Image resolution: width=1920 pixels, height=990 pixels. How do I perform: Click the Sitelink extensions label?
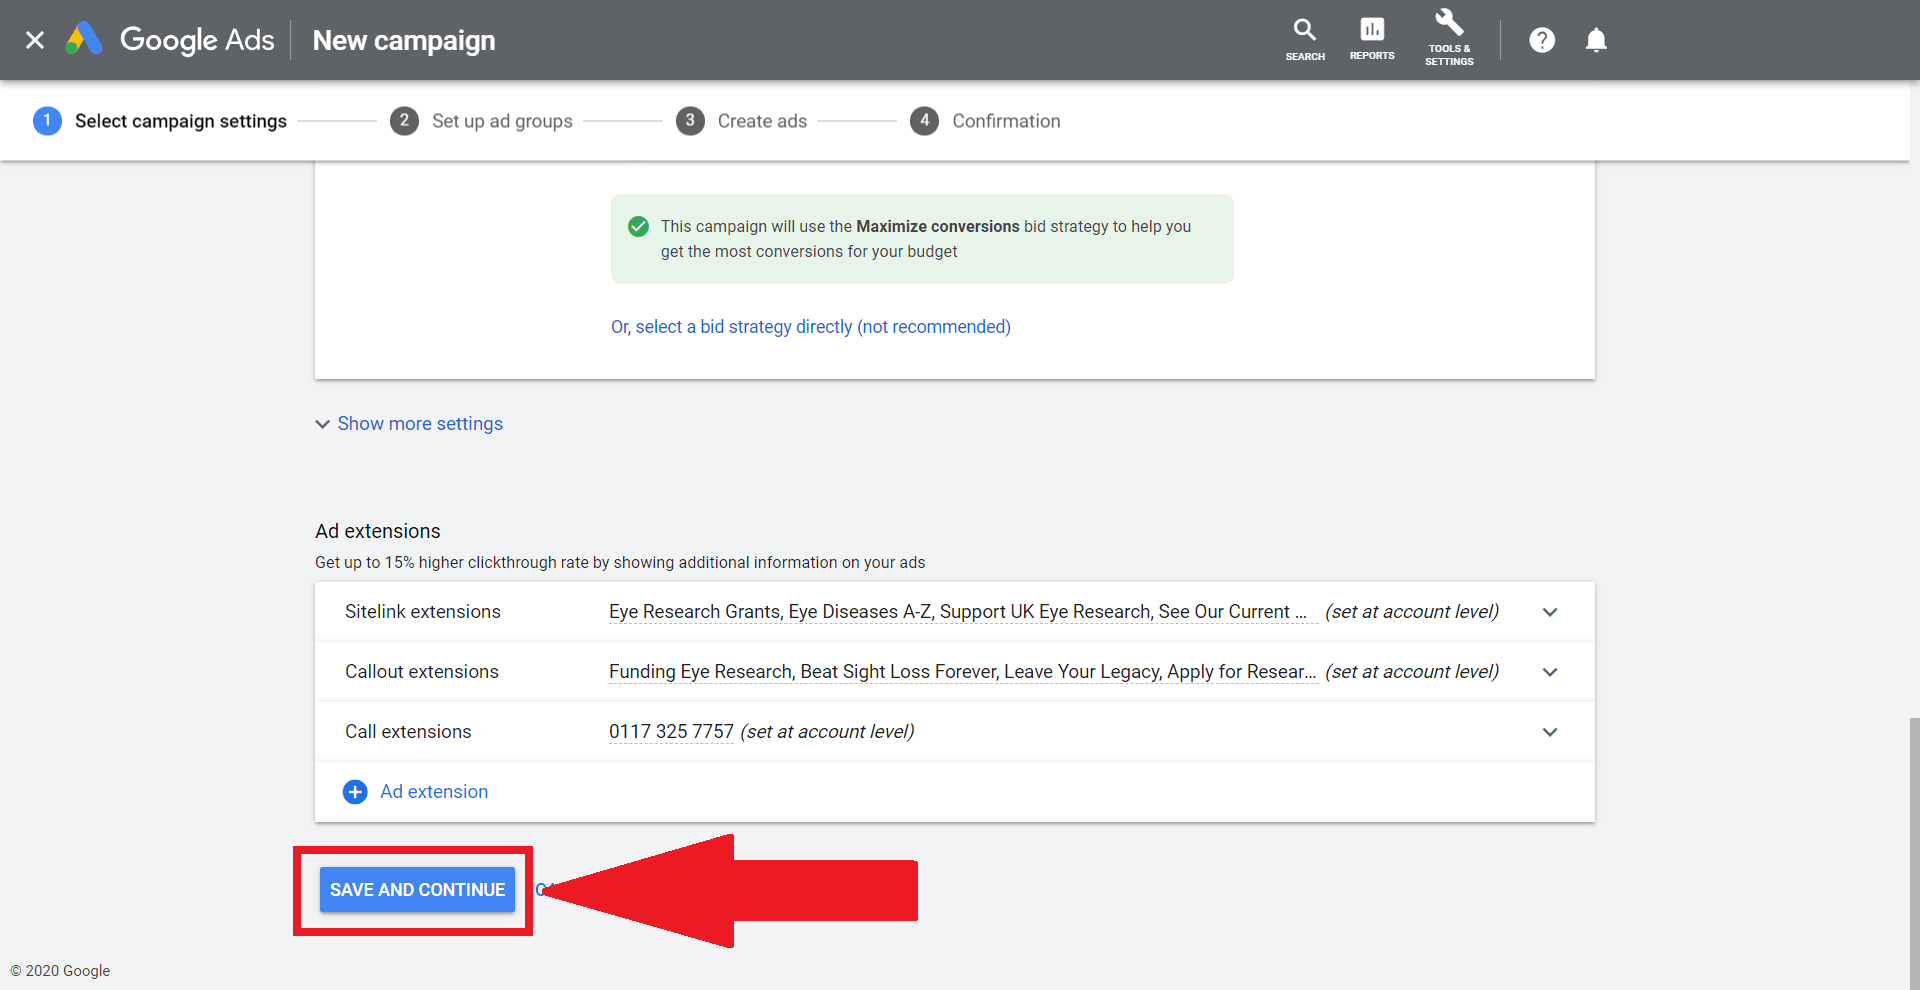coord(423,612)
